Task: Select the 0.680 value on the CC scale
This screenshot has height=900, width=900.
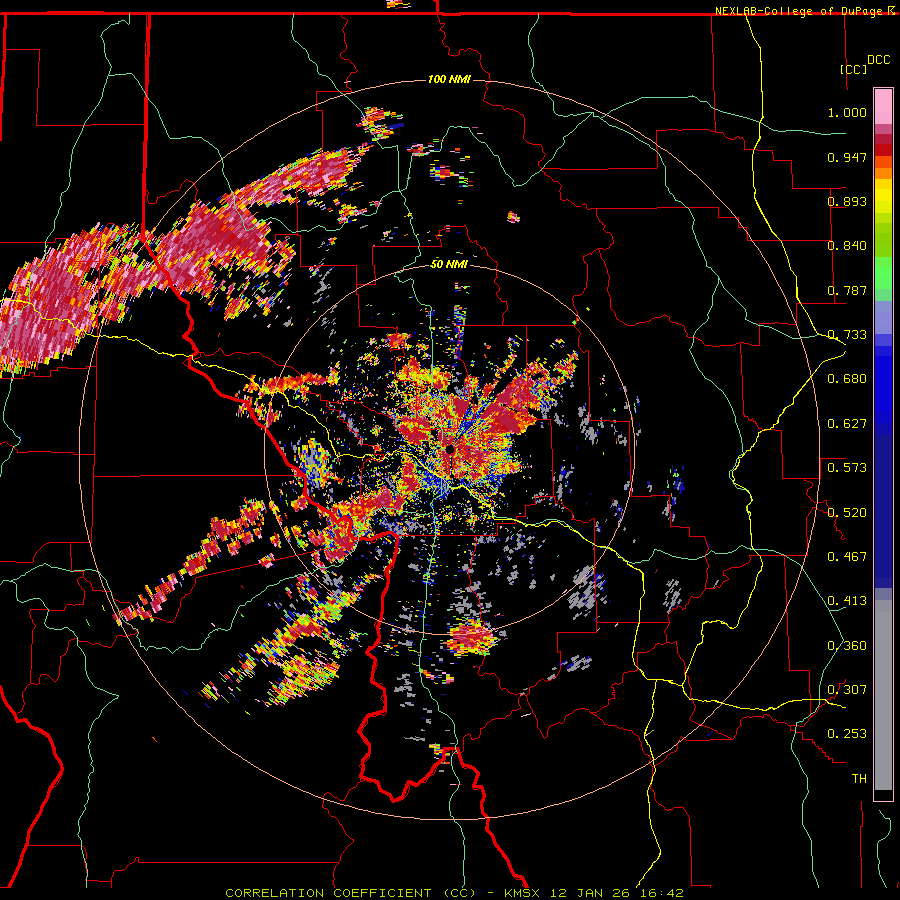Action: (x=847, y=379)
